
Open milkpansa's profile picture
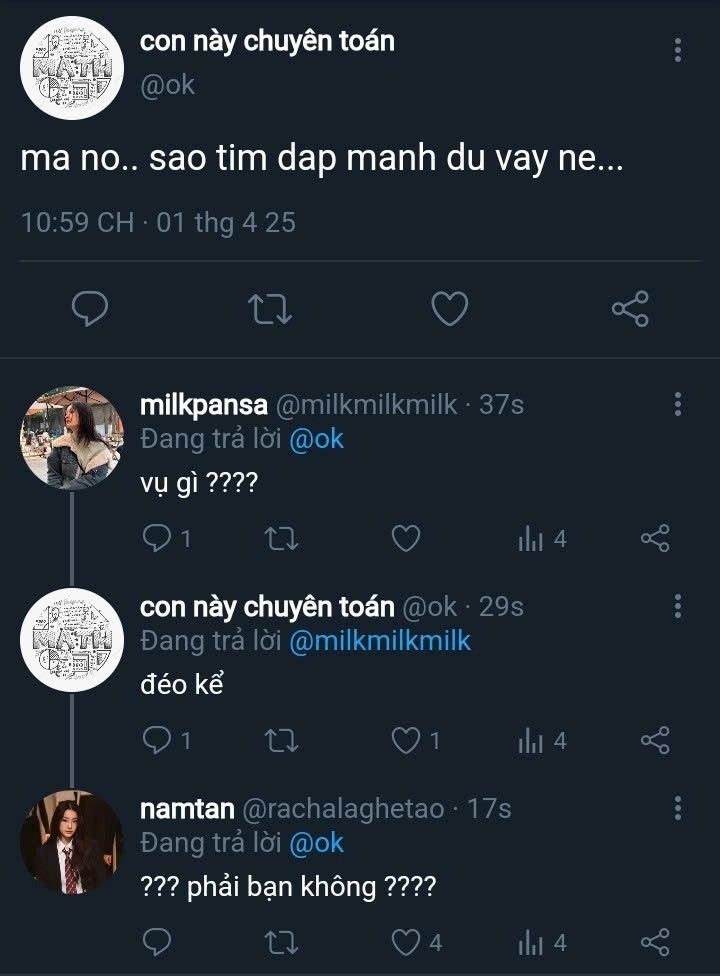click(x=71, y=438)
